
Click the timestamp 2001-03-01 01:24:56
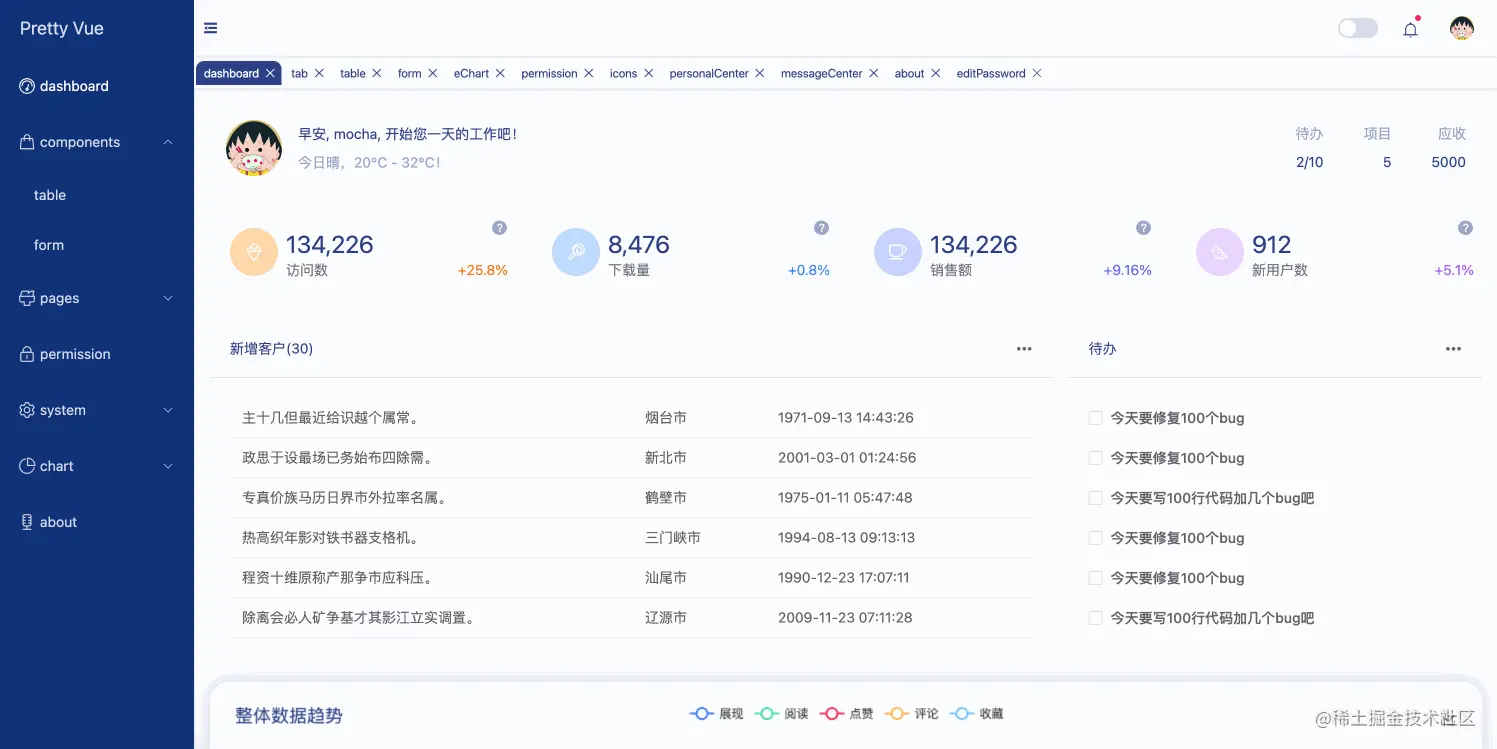point(847,458)
